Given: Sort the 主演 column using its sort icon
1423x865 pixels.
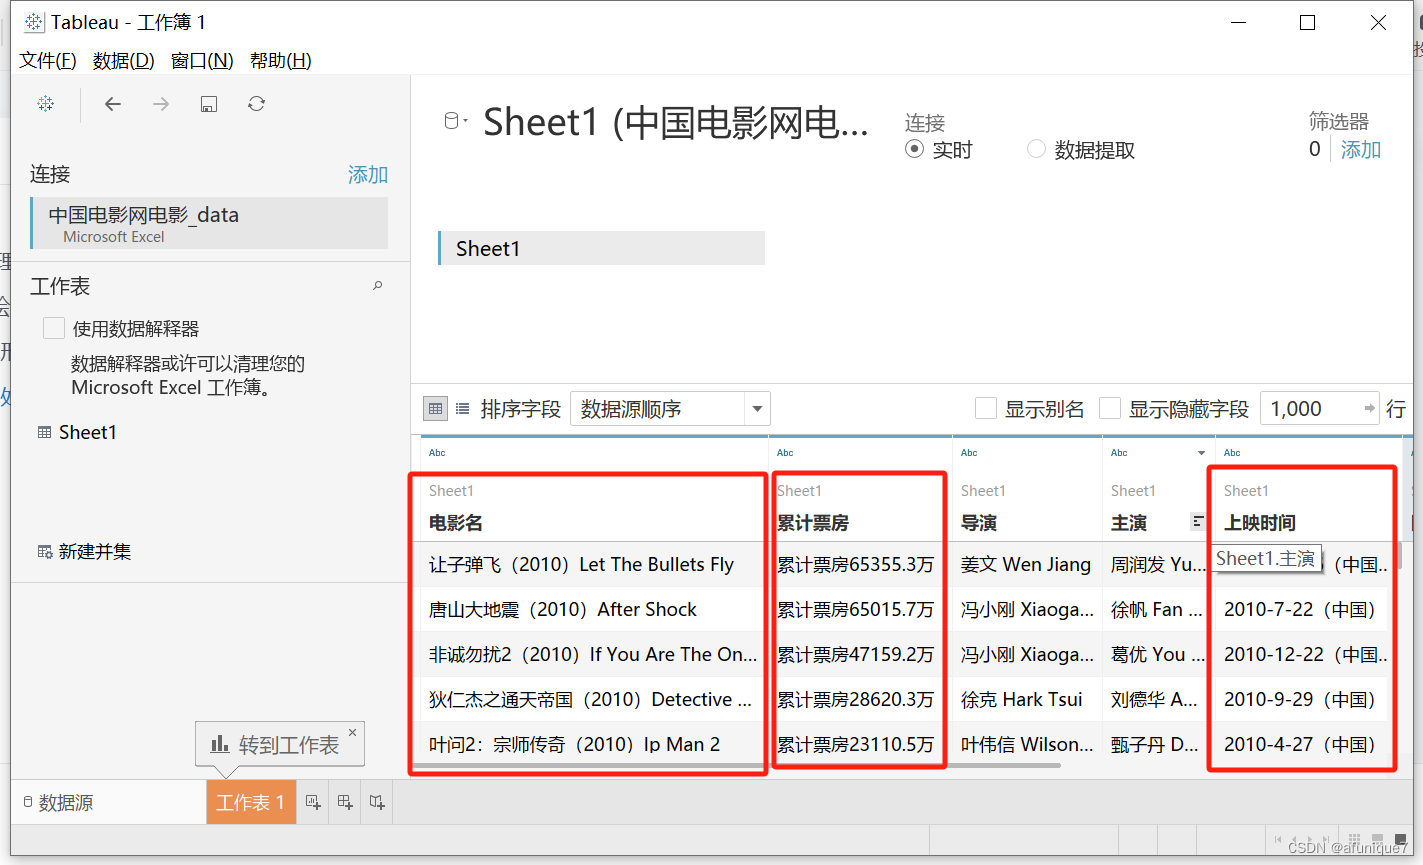Looking at the screenshot, I should 1198,521.
